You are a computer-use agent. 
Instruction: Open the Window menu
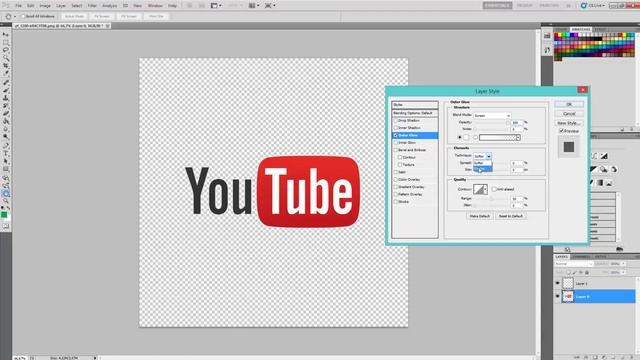point(155,6)
